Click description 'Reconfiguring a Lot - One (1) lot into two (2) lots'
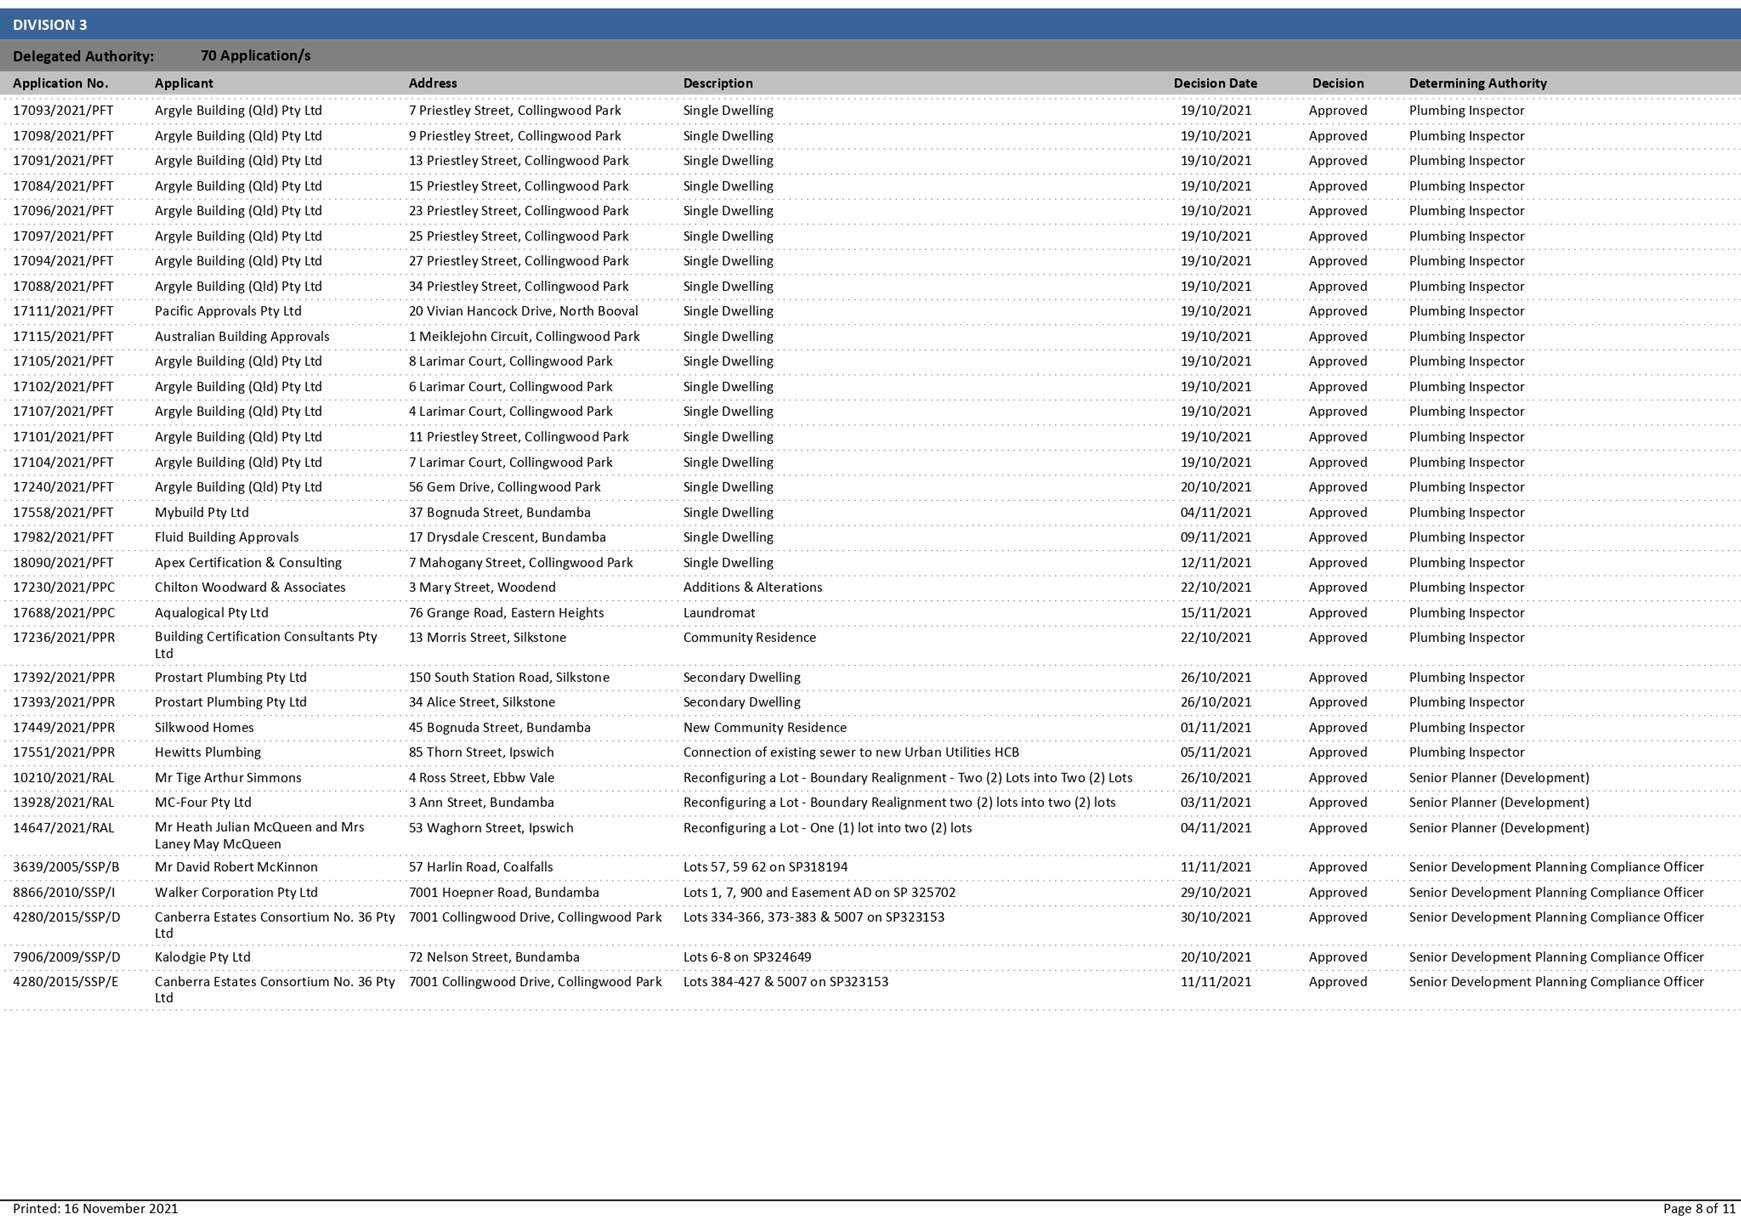This screenshot has height=1227, width=1741. (x=827, y=828)
